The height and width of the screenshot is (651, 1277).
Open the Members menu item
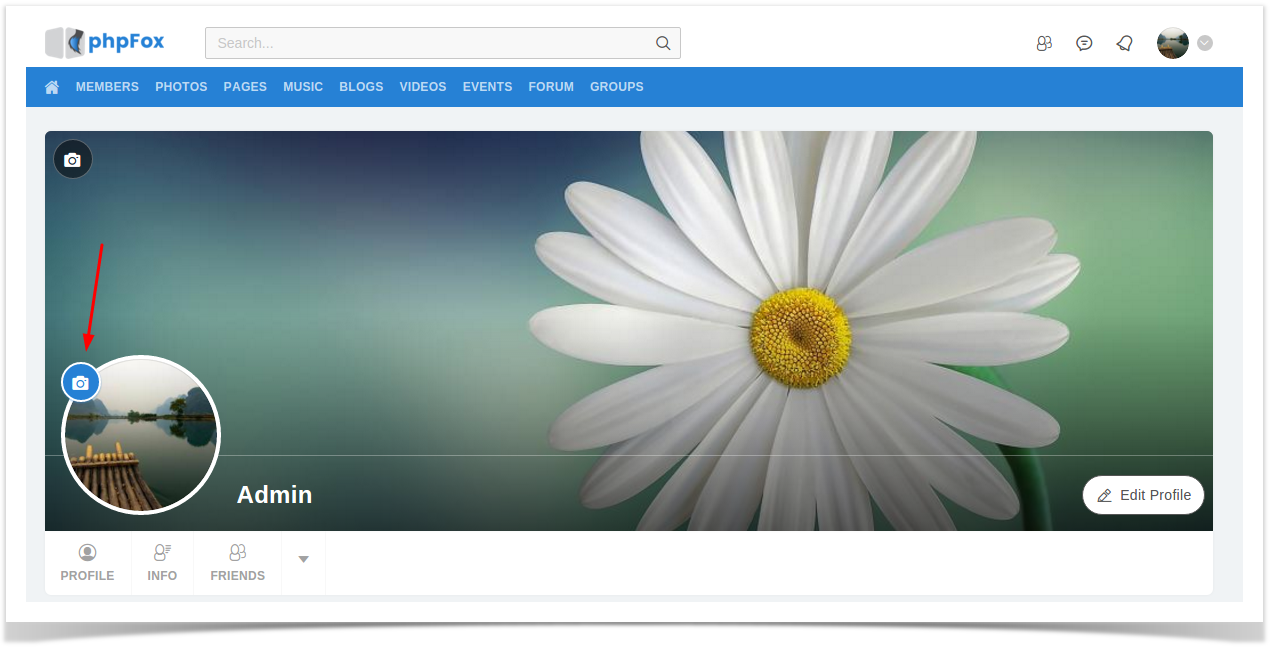pos(107,87)
